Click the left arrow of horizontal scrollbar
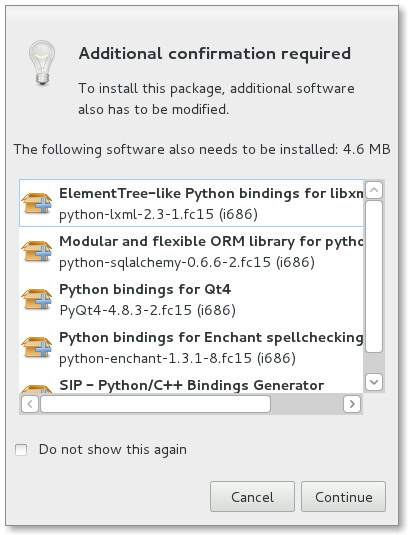 30,404
